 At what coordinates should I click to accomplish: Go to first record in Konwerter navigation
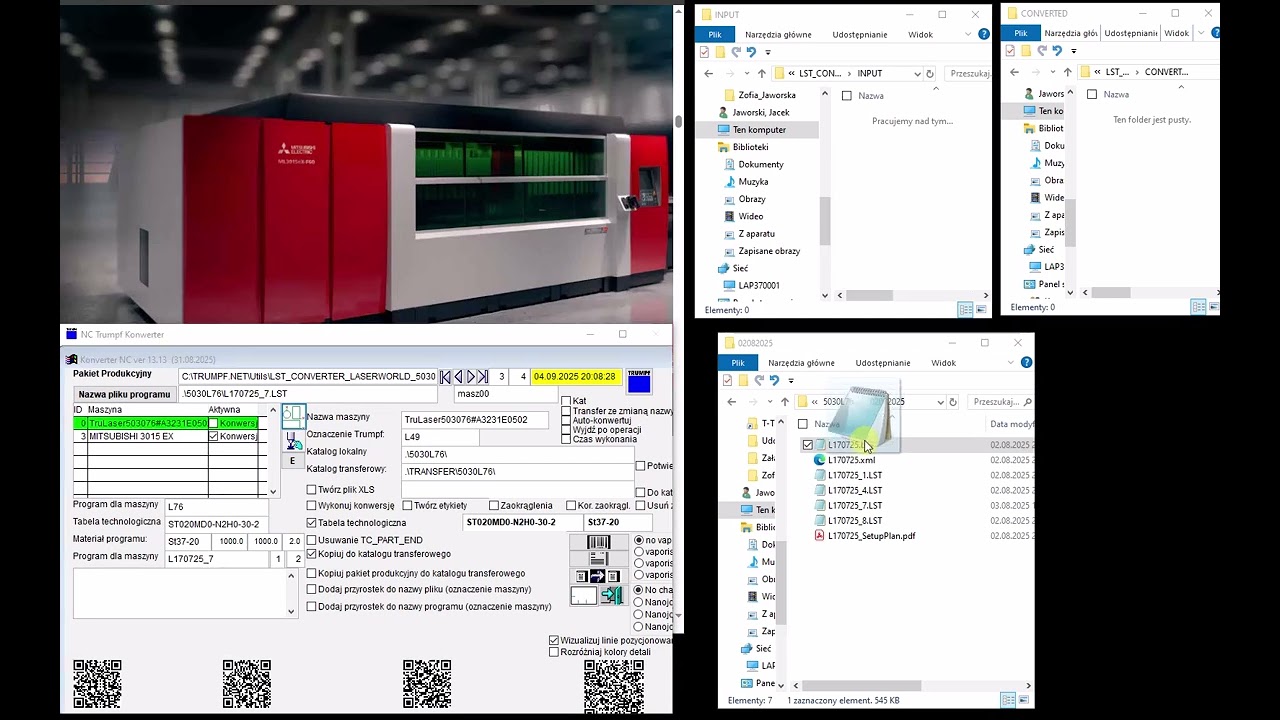(x=445, y=377)
